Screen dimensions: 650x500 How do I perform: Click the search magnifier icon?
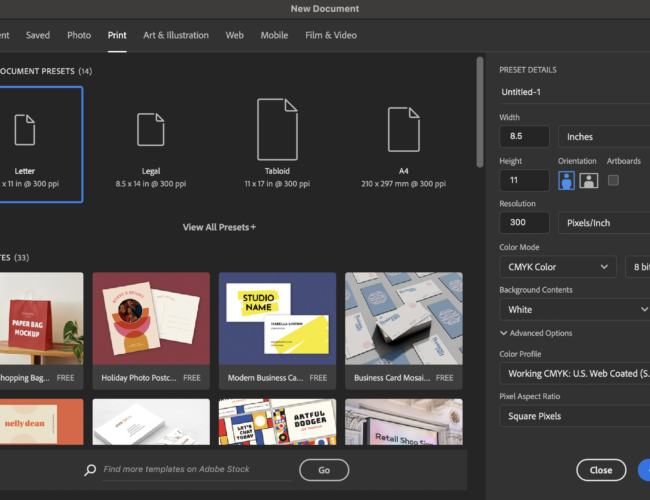point(90,470)
